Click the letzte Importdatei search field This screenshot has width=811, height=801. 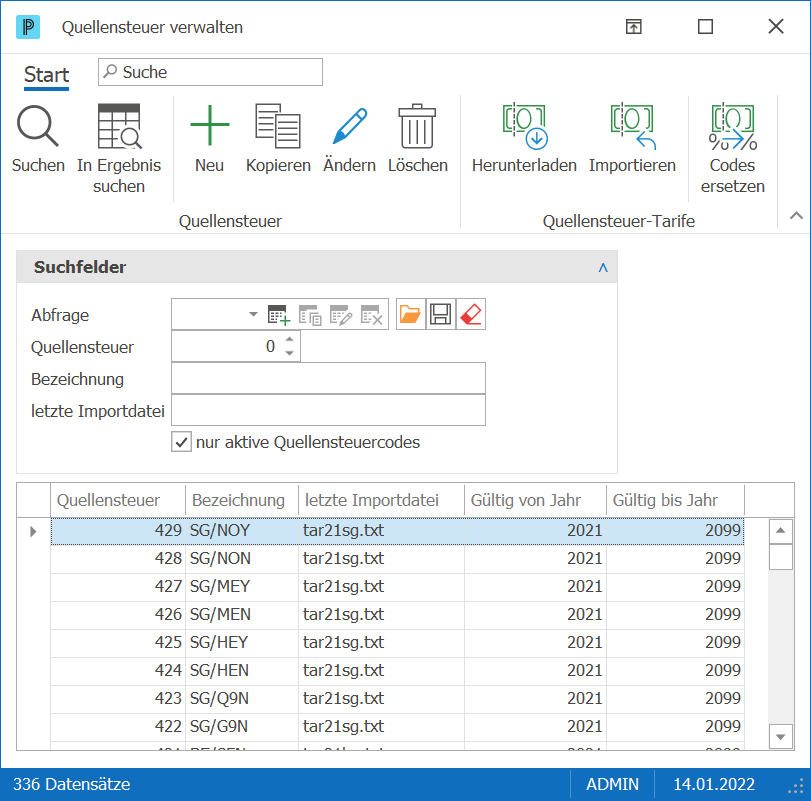(x=328, y=411)
